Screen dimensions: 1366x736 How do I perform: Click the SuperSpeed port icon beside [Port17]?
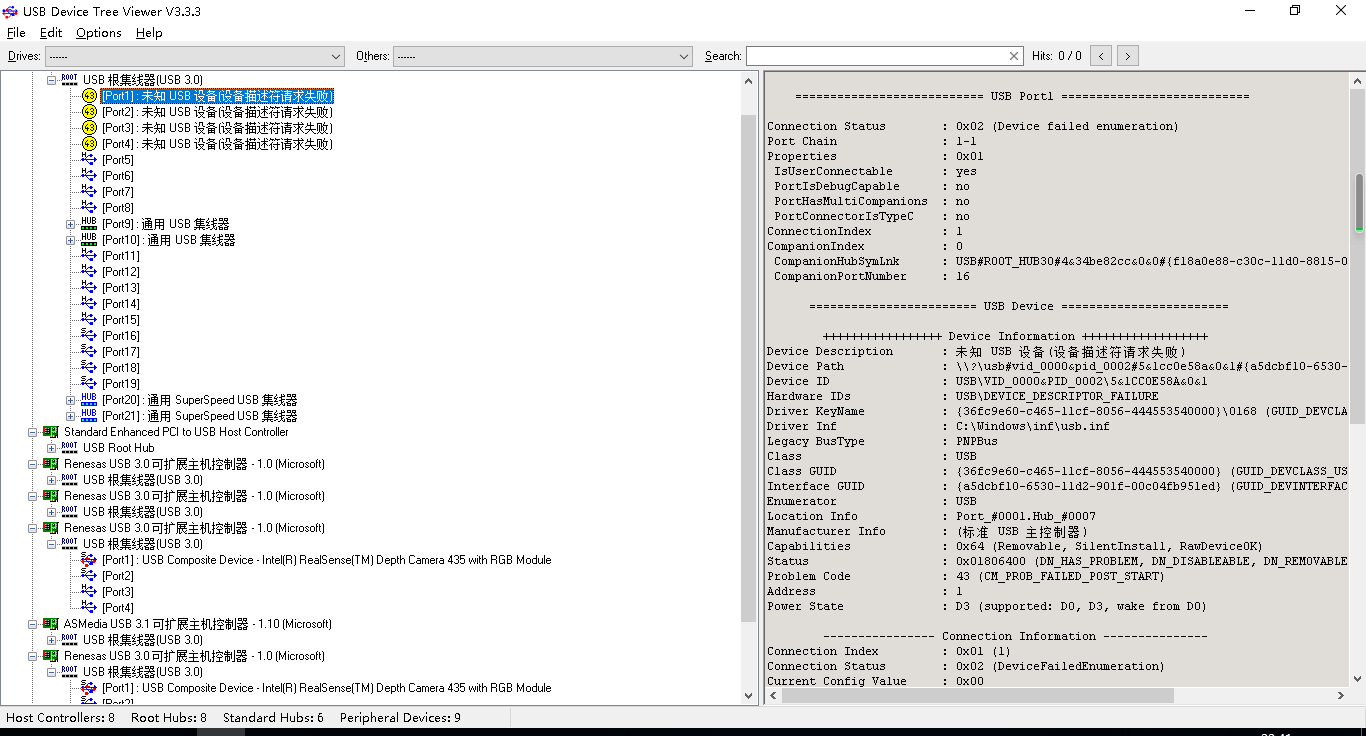pyautogui.click(x=89, y=352)
